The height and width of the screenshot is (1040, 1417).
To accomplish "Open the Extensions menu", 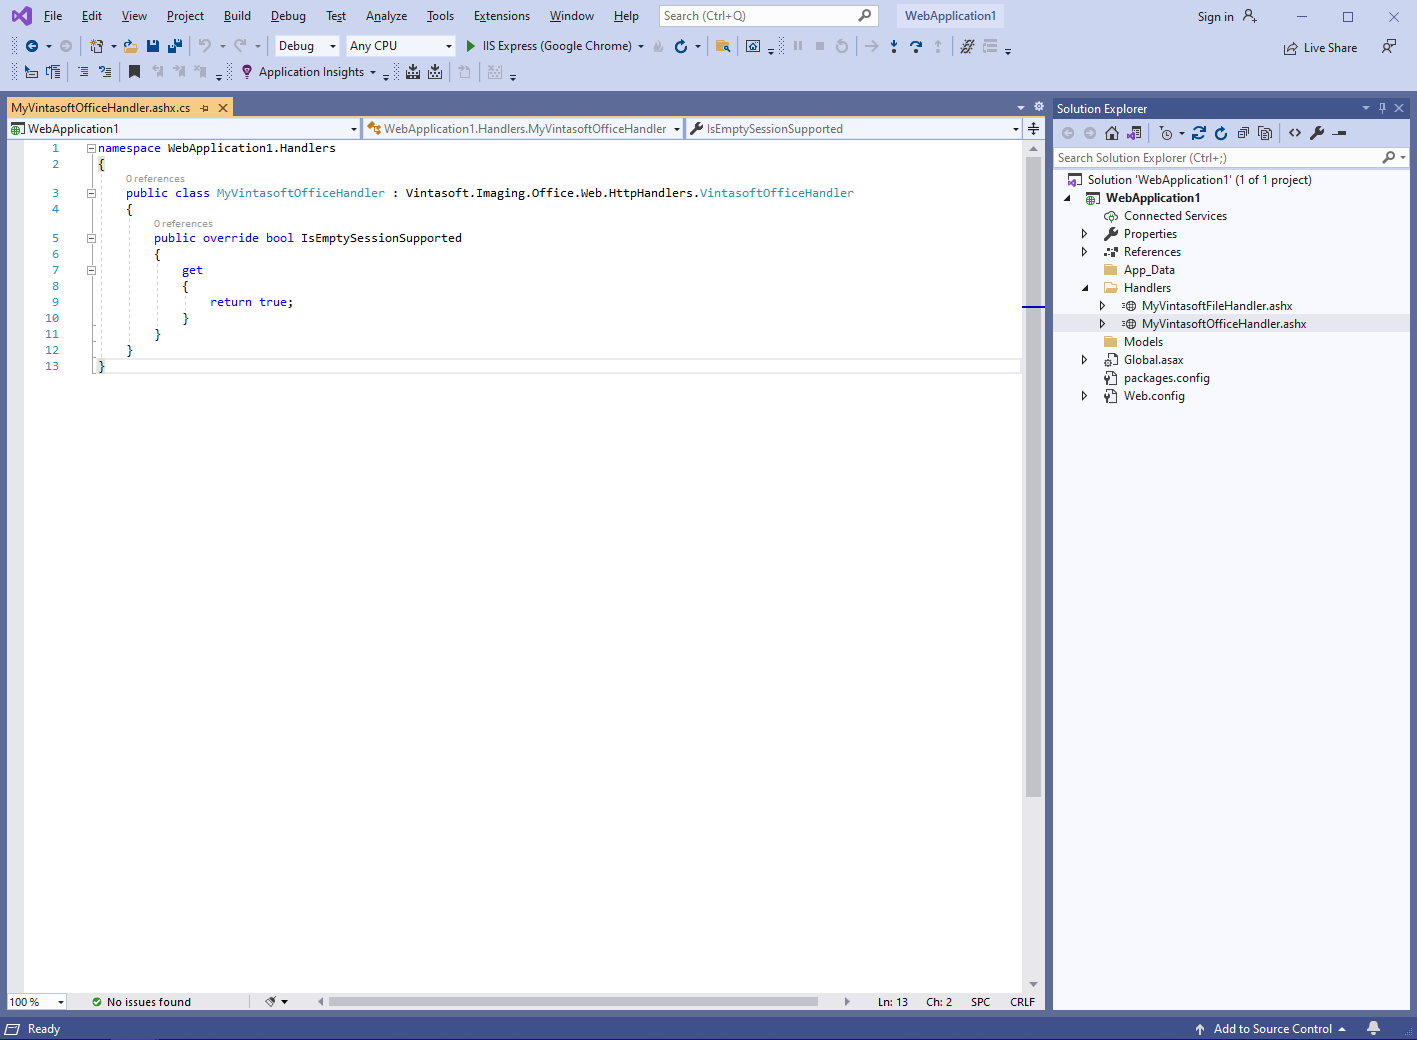I will 501,16.
